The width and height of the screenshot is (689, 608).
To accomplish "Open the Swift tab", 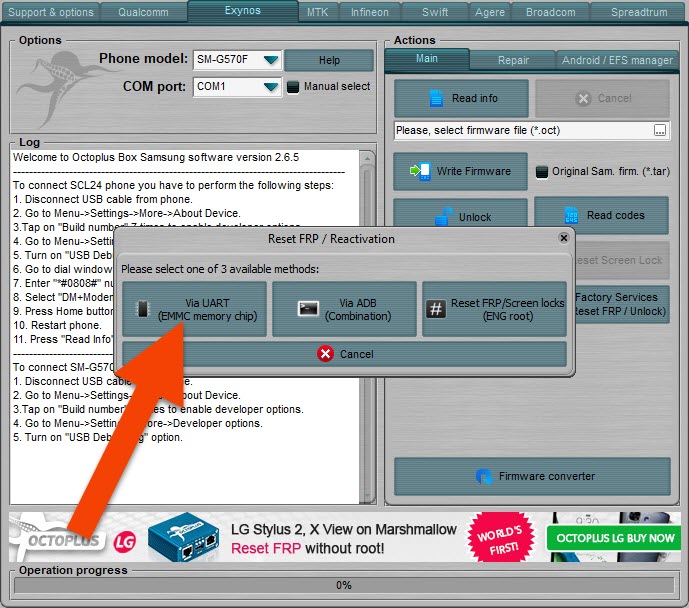I will coord(435,12).
